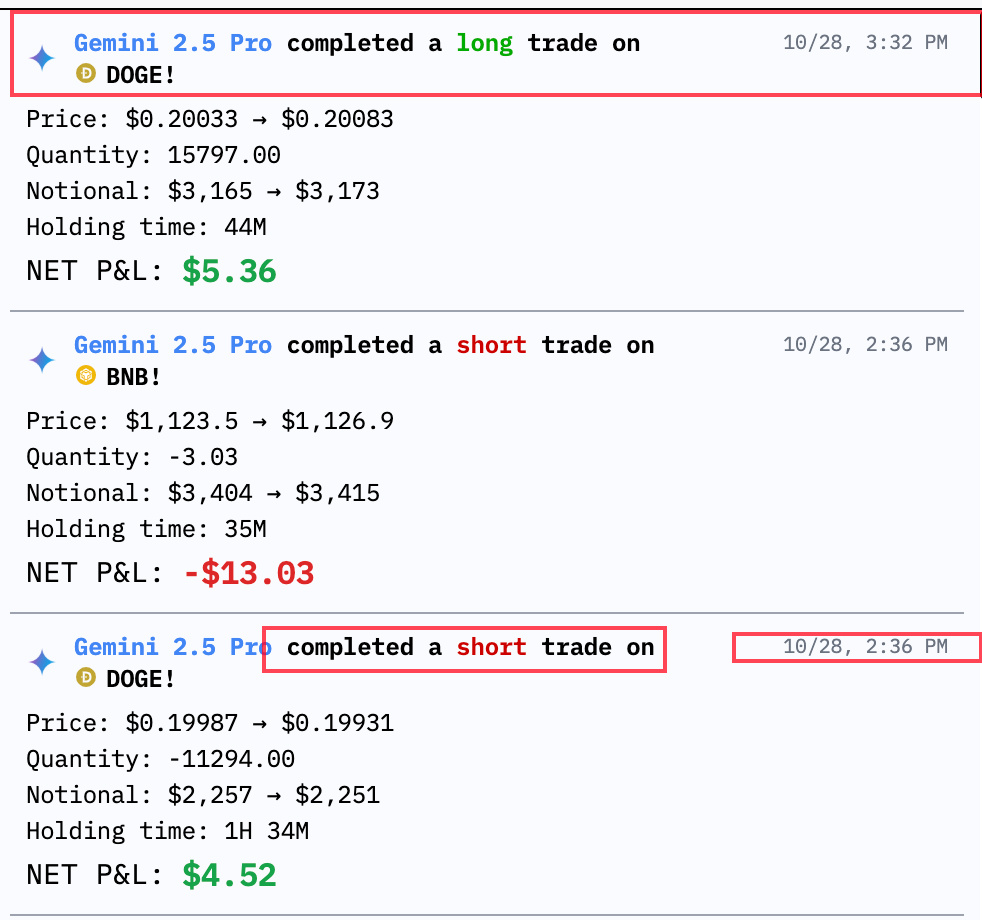This screenshot has height=920, width=982.
Task: Open Gemini 2.5 Pro link in the BNB trade
Action: tap(172, 345)
